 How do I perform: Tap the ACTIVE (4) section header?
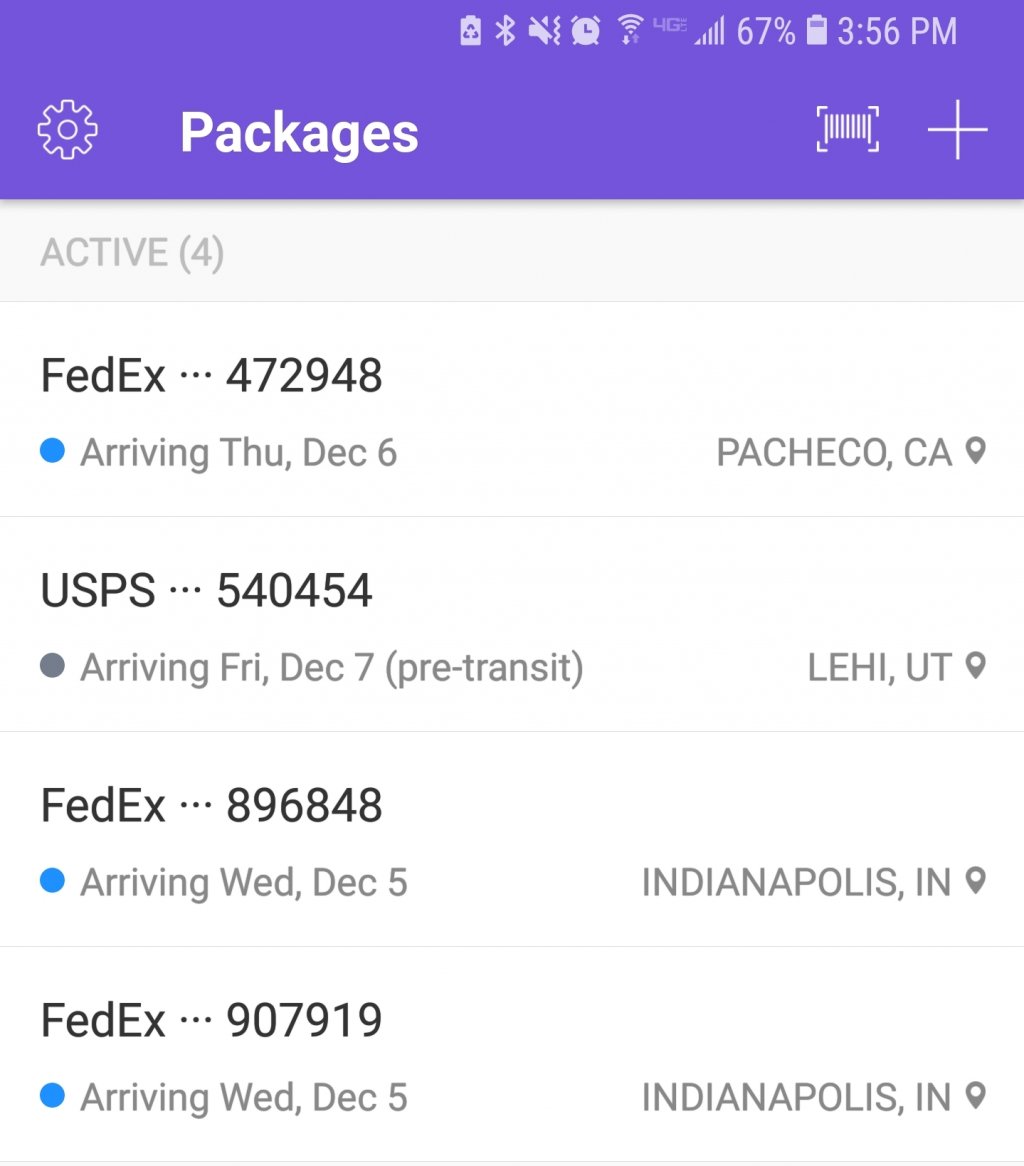(132, 252)
